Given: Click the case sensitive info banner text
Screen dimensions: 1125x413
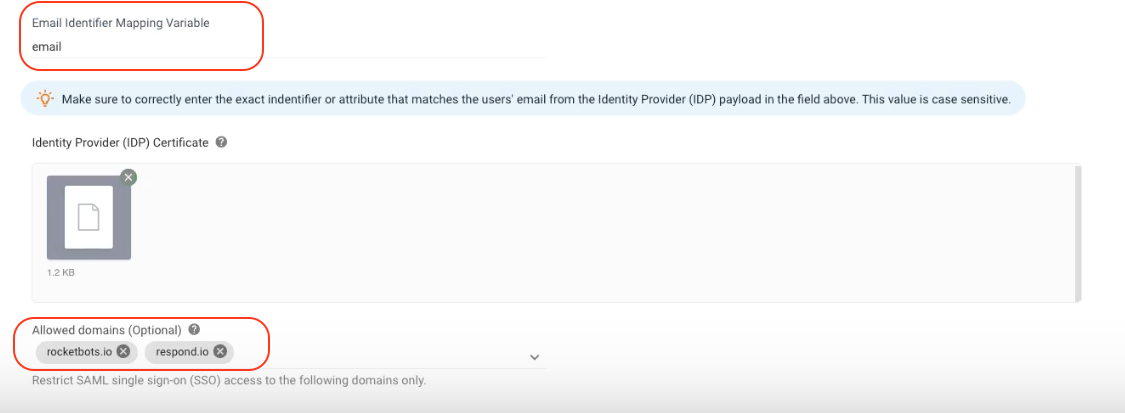Looking at the screenshot, I should 536,100.
